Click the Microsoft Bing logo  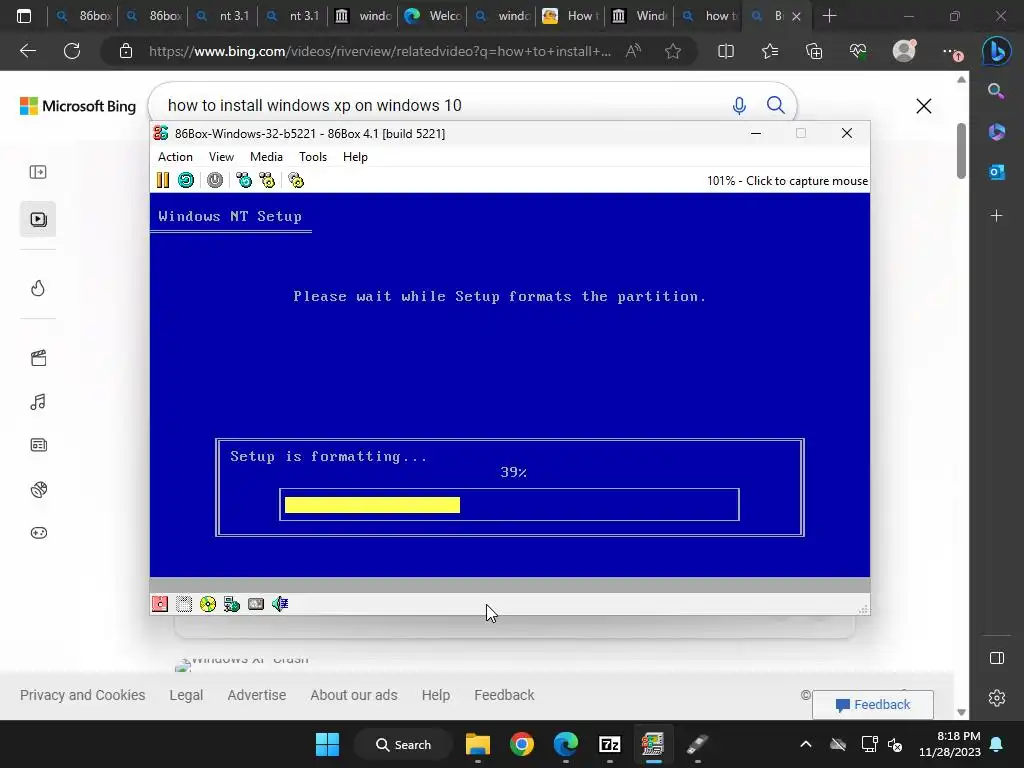pos(78,106)
